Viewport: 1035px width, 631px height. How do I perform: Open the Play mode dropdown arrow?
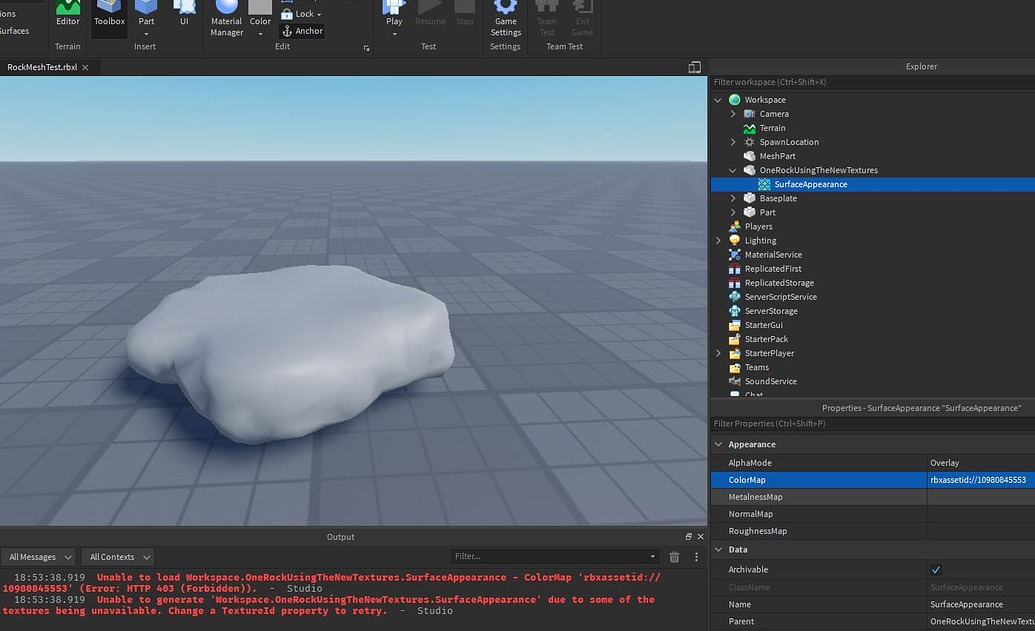(x=394, y=34)
